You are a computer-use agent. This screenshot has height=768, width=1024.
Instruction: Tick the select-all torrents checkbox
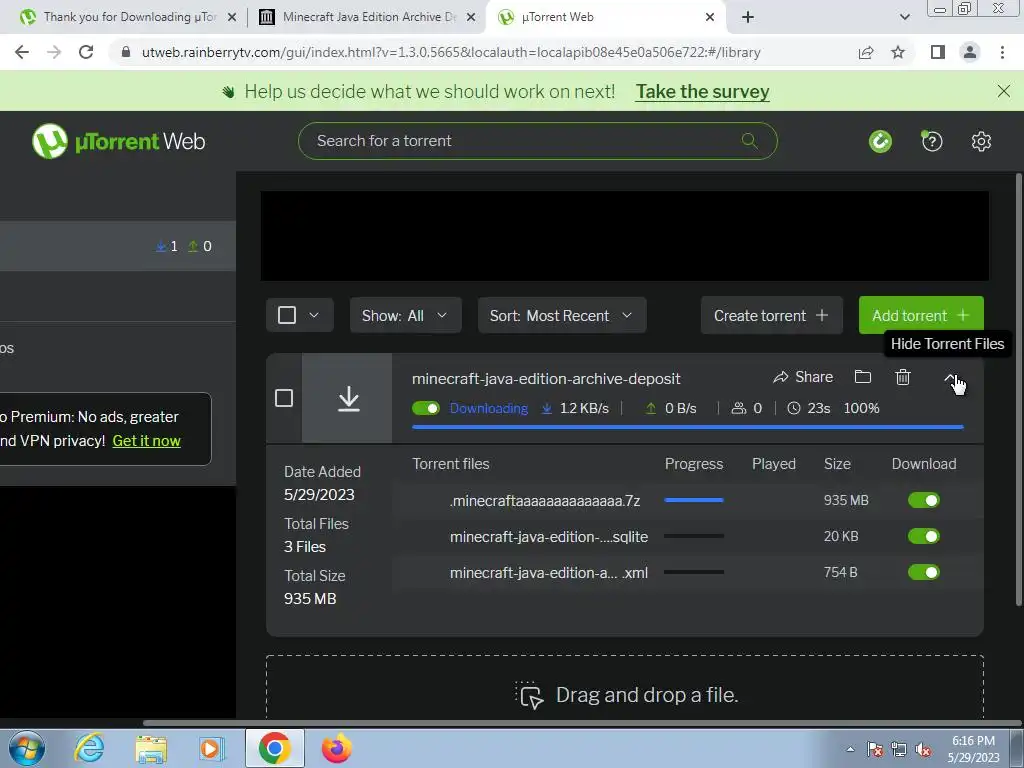(x=287, y=315)
